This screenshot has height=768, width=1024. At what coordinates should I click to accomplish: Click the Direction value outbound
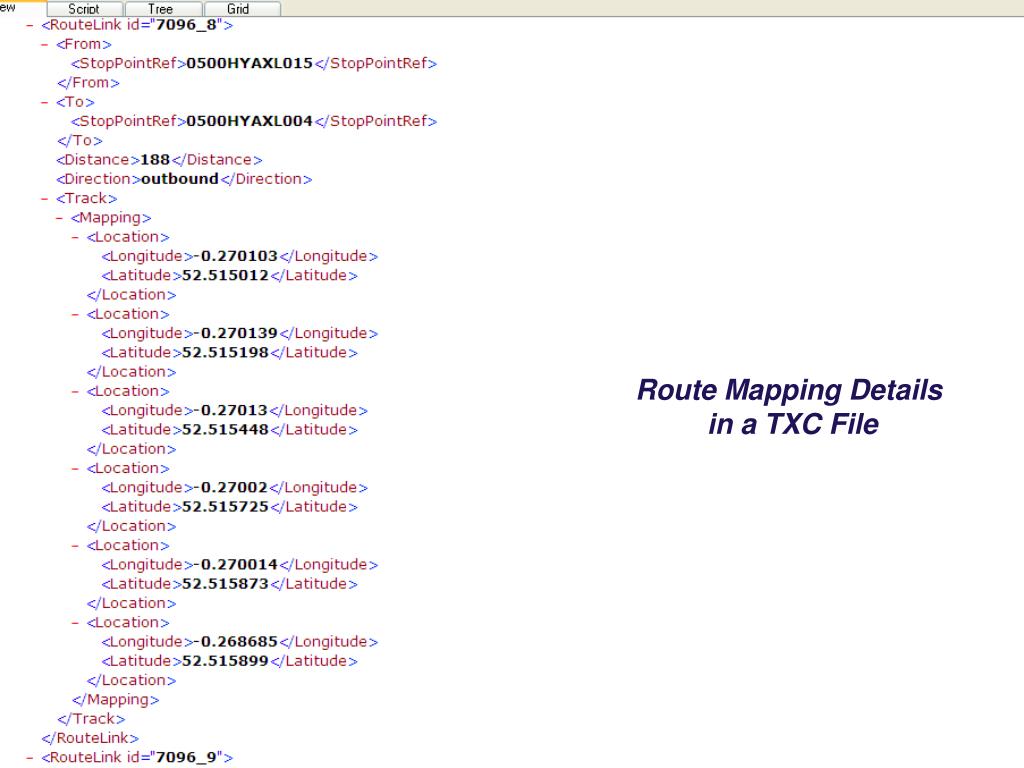point(180,179)
